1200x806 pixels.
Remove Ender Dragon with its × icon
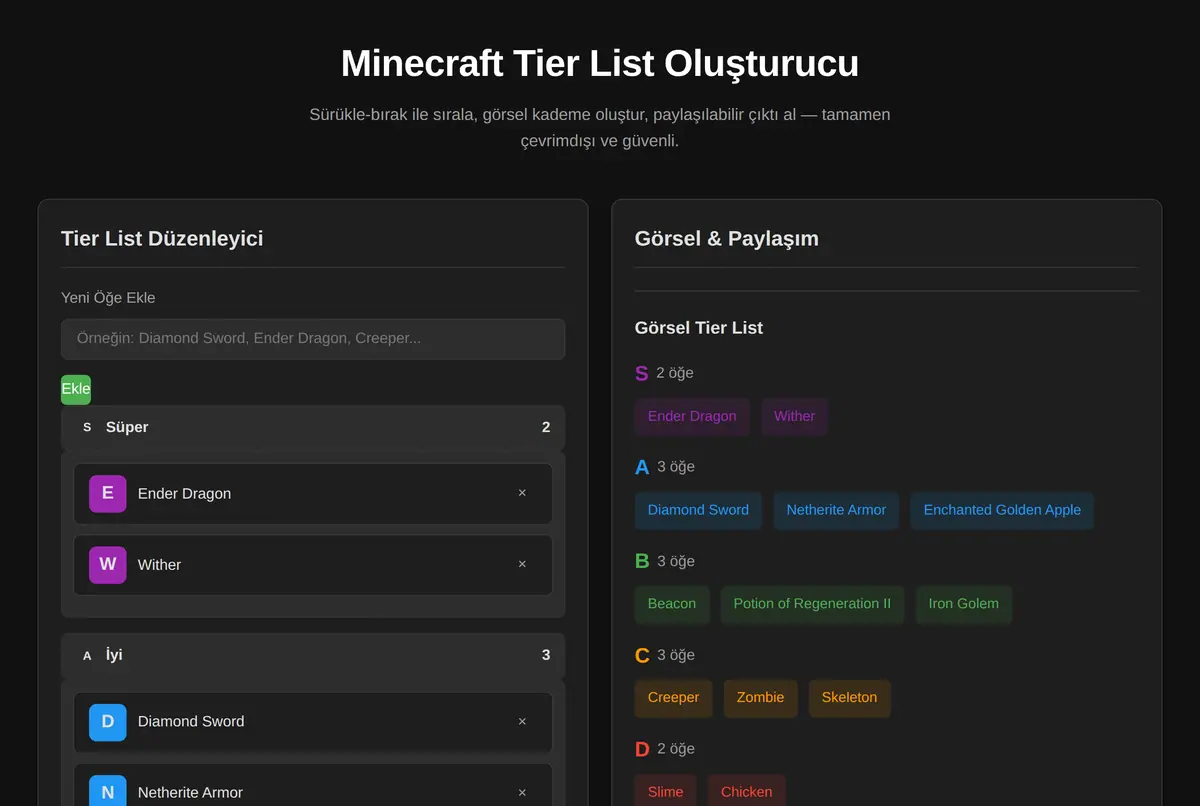522,493
